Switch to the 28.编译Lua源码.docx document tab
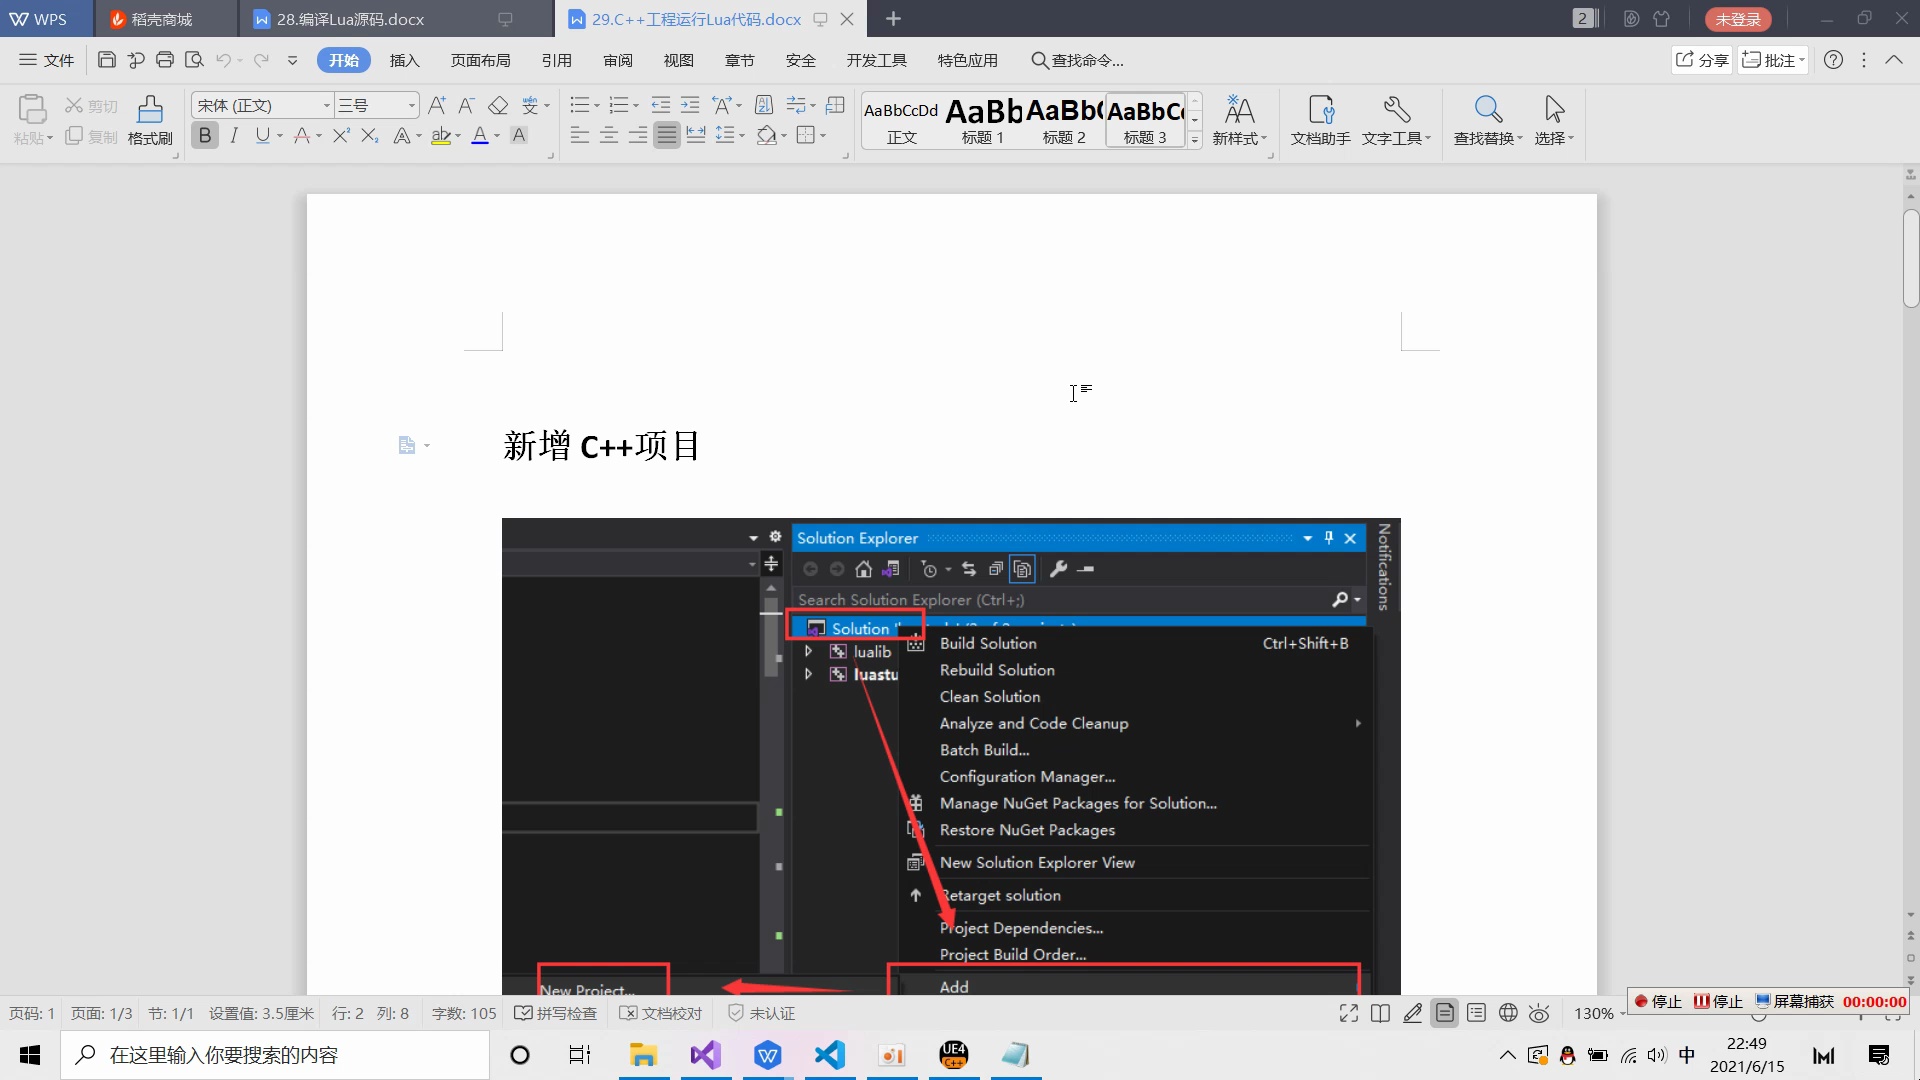The width and height of the screenshot is (1920, 1080). click(x=350, y=18)
